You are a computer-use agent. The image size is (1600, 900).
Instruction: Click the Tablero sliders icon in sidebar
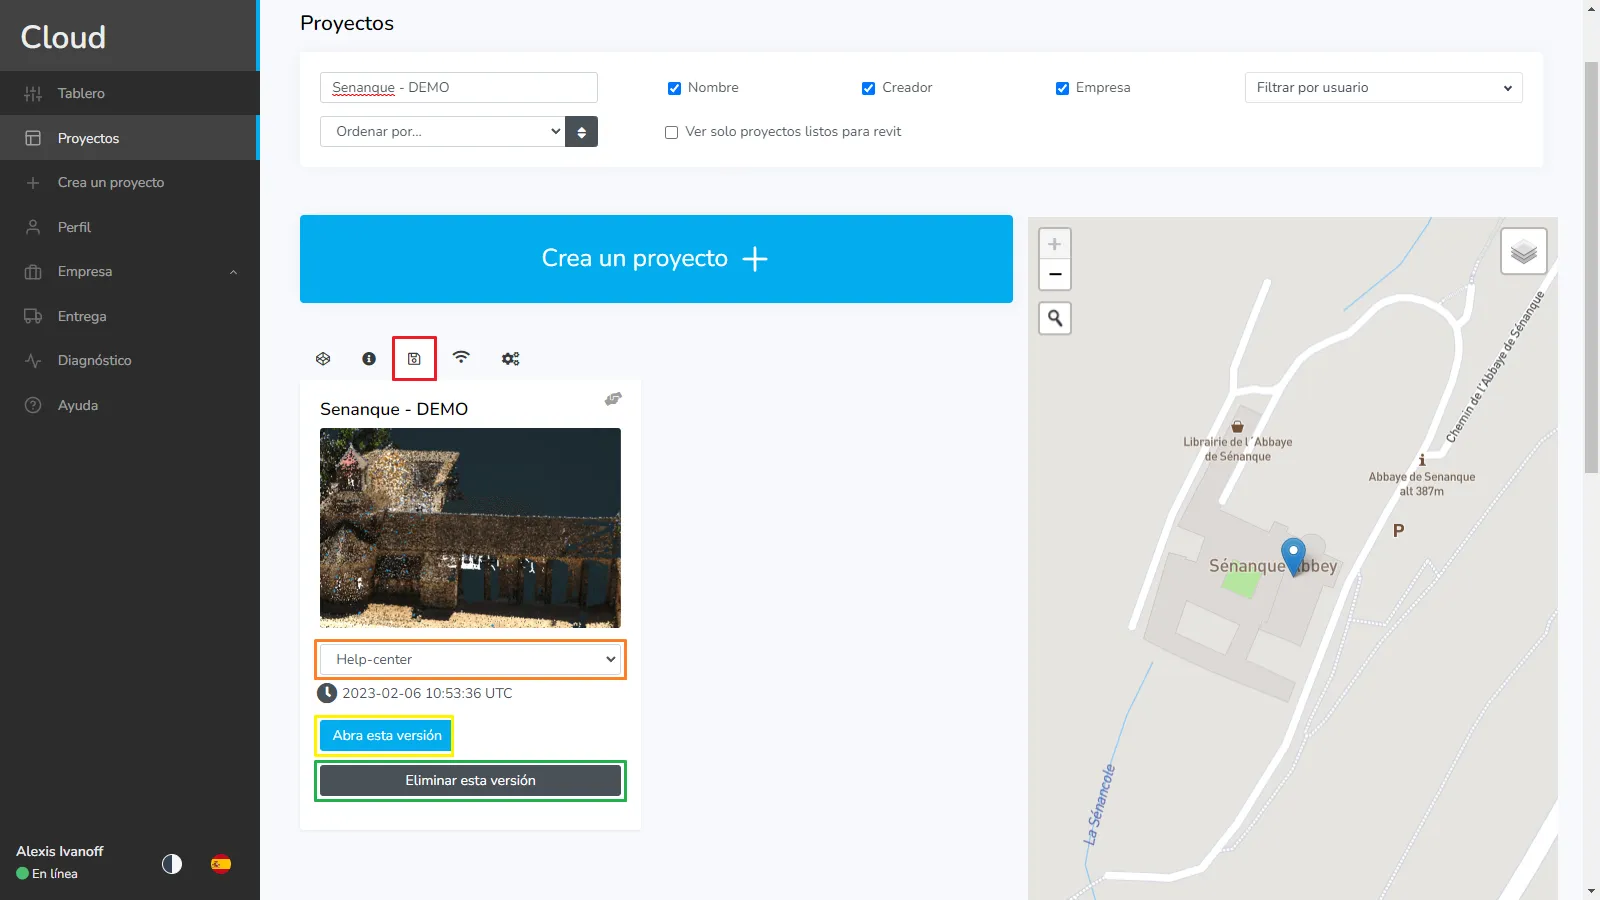coord(33,93)
